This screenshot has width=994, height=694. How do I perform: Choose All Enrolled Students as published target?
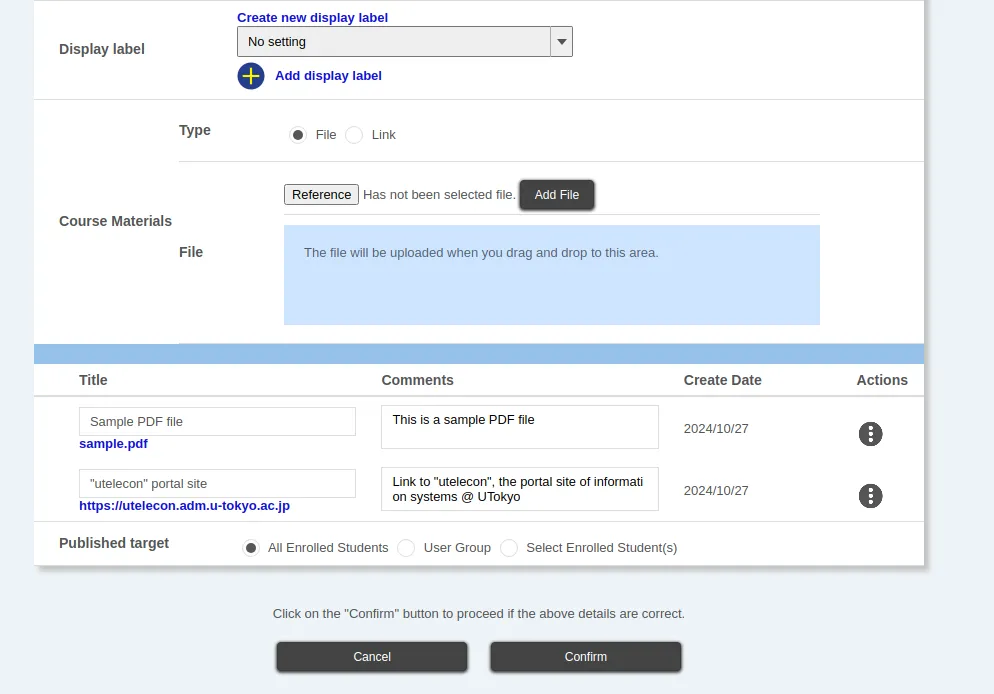pos(251,548)
